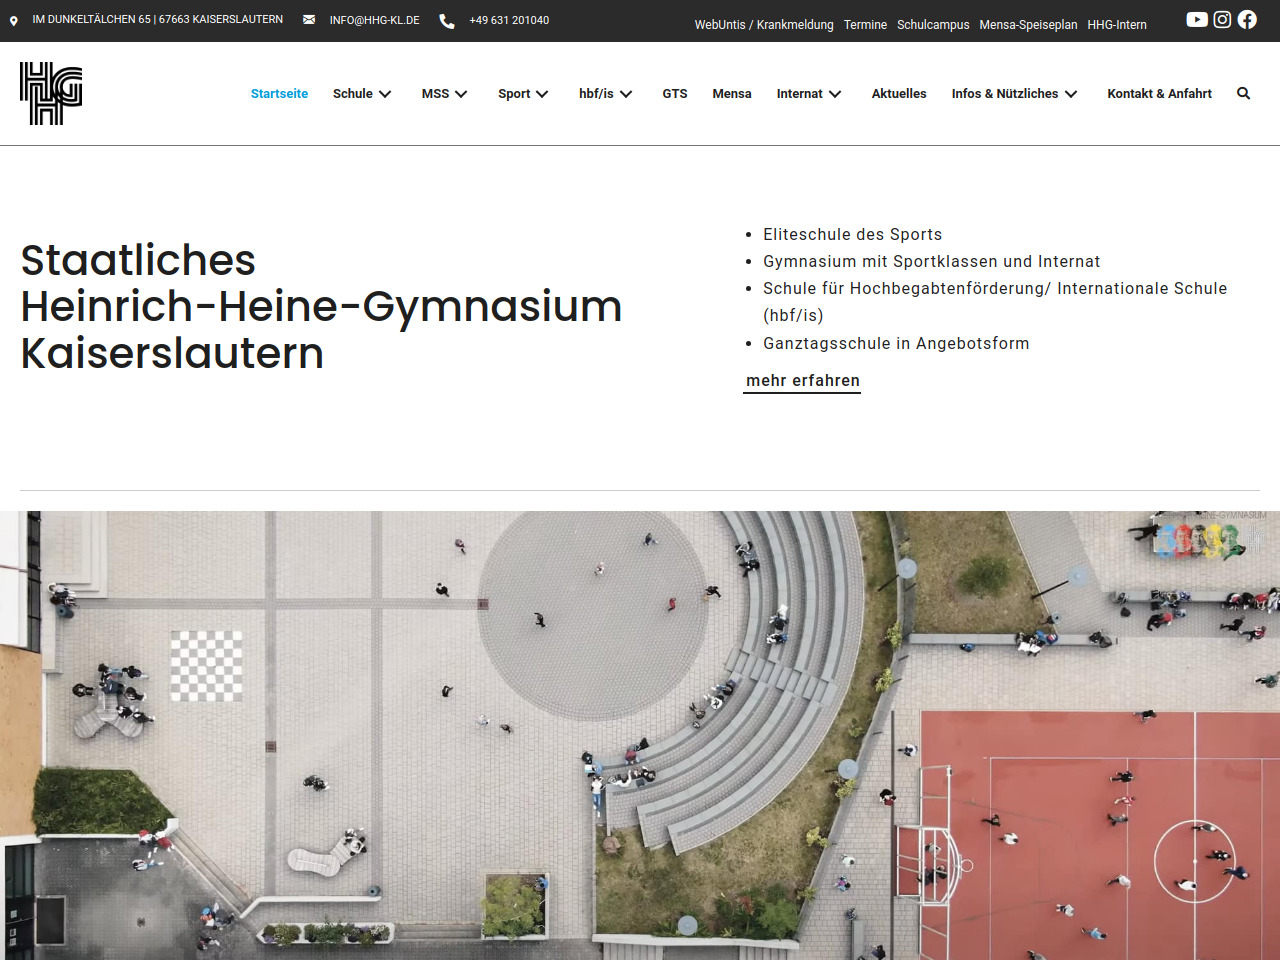Click the email envelope icon

point(309,20)
